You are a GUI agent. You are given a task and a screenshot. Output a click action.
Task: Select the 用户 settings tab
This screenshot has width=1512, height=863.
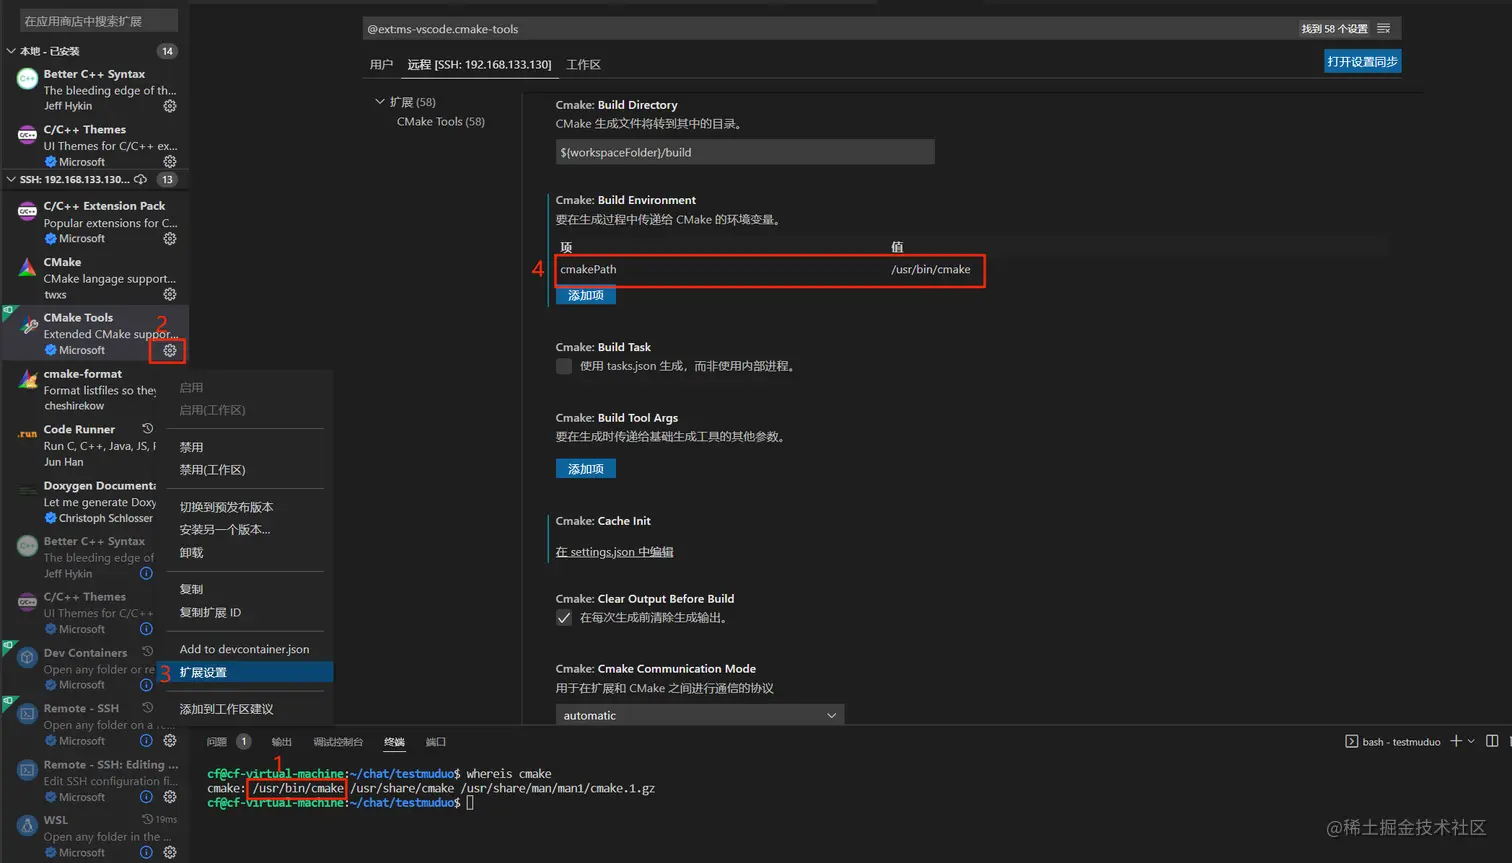point(381,65)
